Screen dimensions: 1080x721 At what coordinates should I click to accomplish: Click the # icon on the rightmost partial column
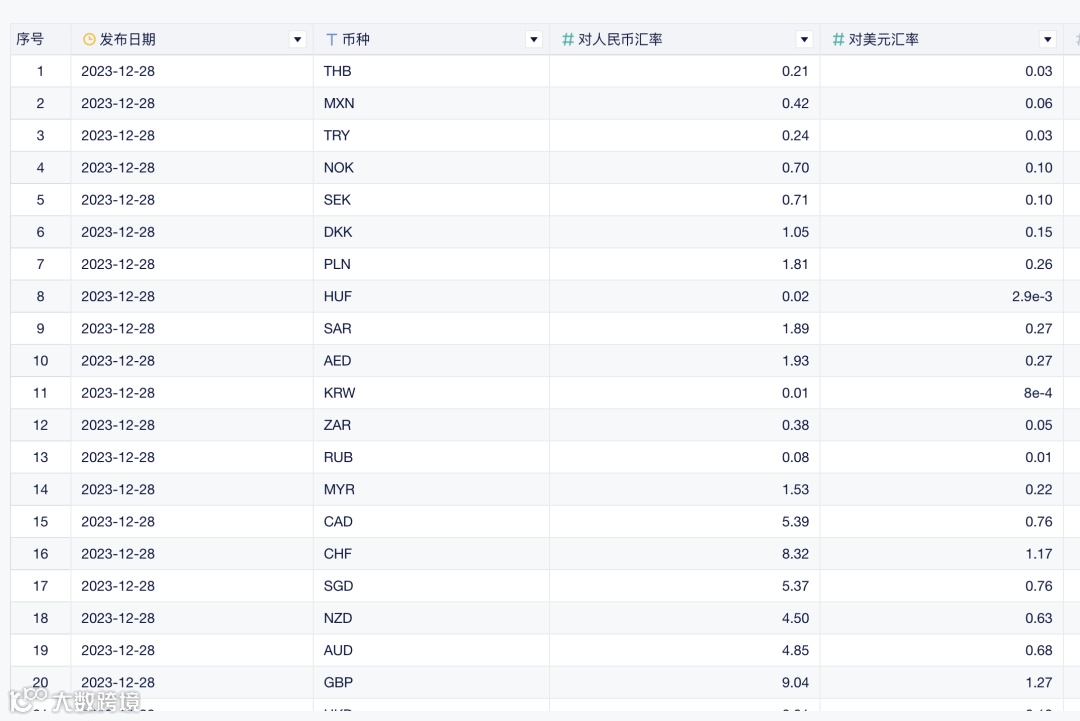(x=1075, y=39)
